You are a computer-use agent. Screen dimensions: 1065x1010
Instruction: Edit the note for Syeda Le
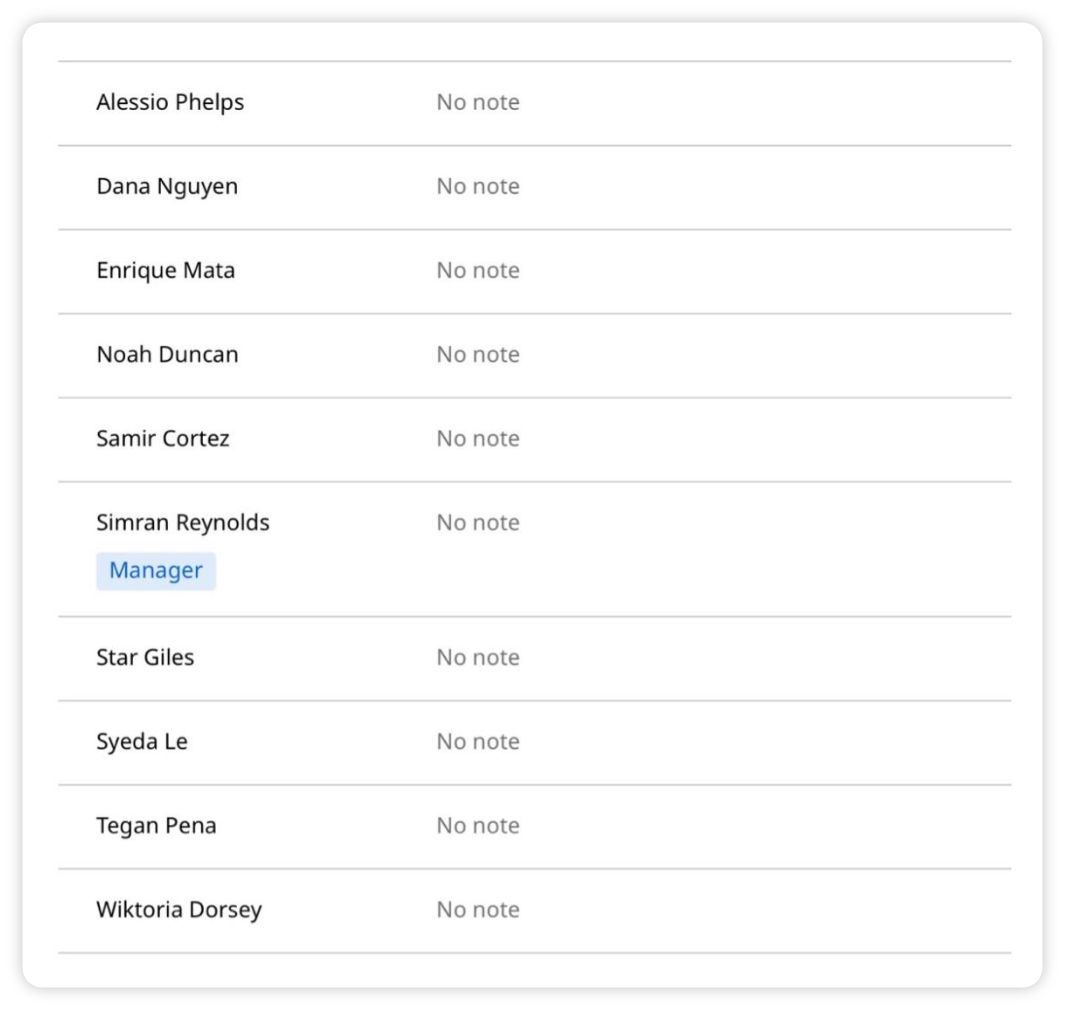click(x=478, y=742)
